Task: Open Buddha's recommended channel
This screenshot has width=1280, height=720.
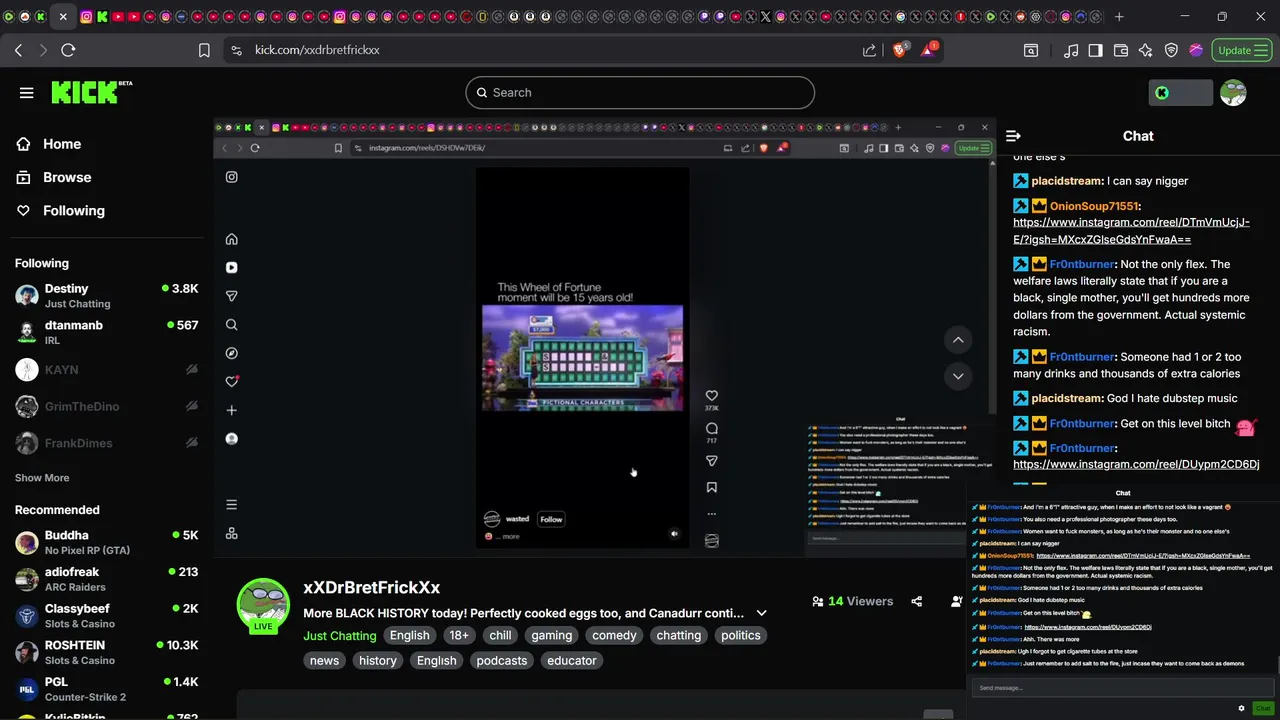Action: pyautogui.click(x=106, y=543)
